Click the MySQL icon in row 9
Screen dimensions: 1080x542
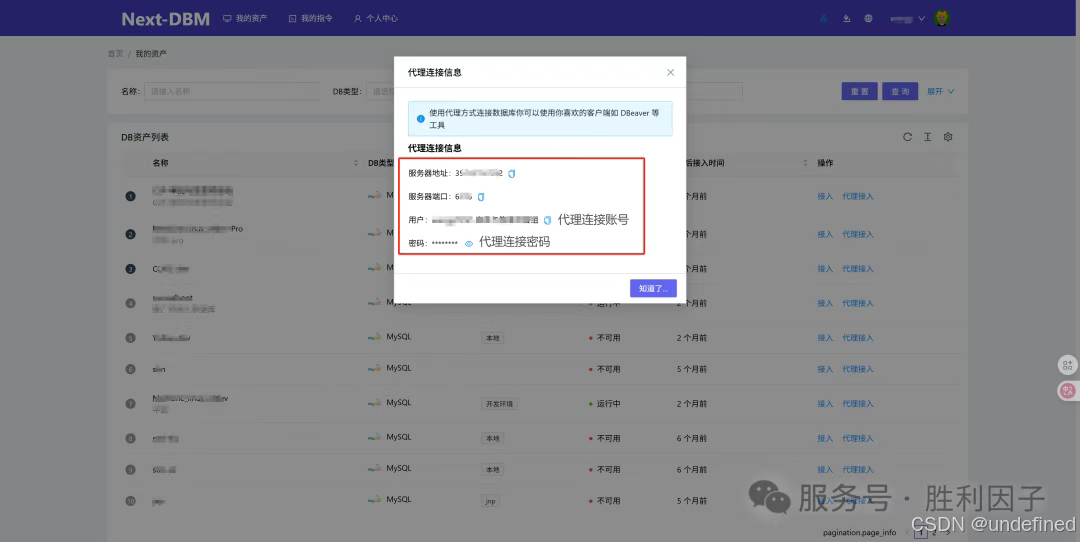pos(375,468)
